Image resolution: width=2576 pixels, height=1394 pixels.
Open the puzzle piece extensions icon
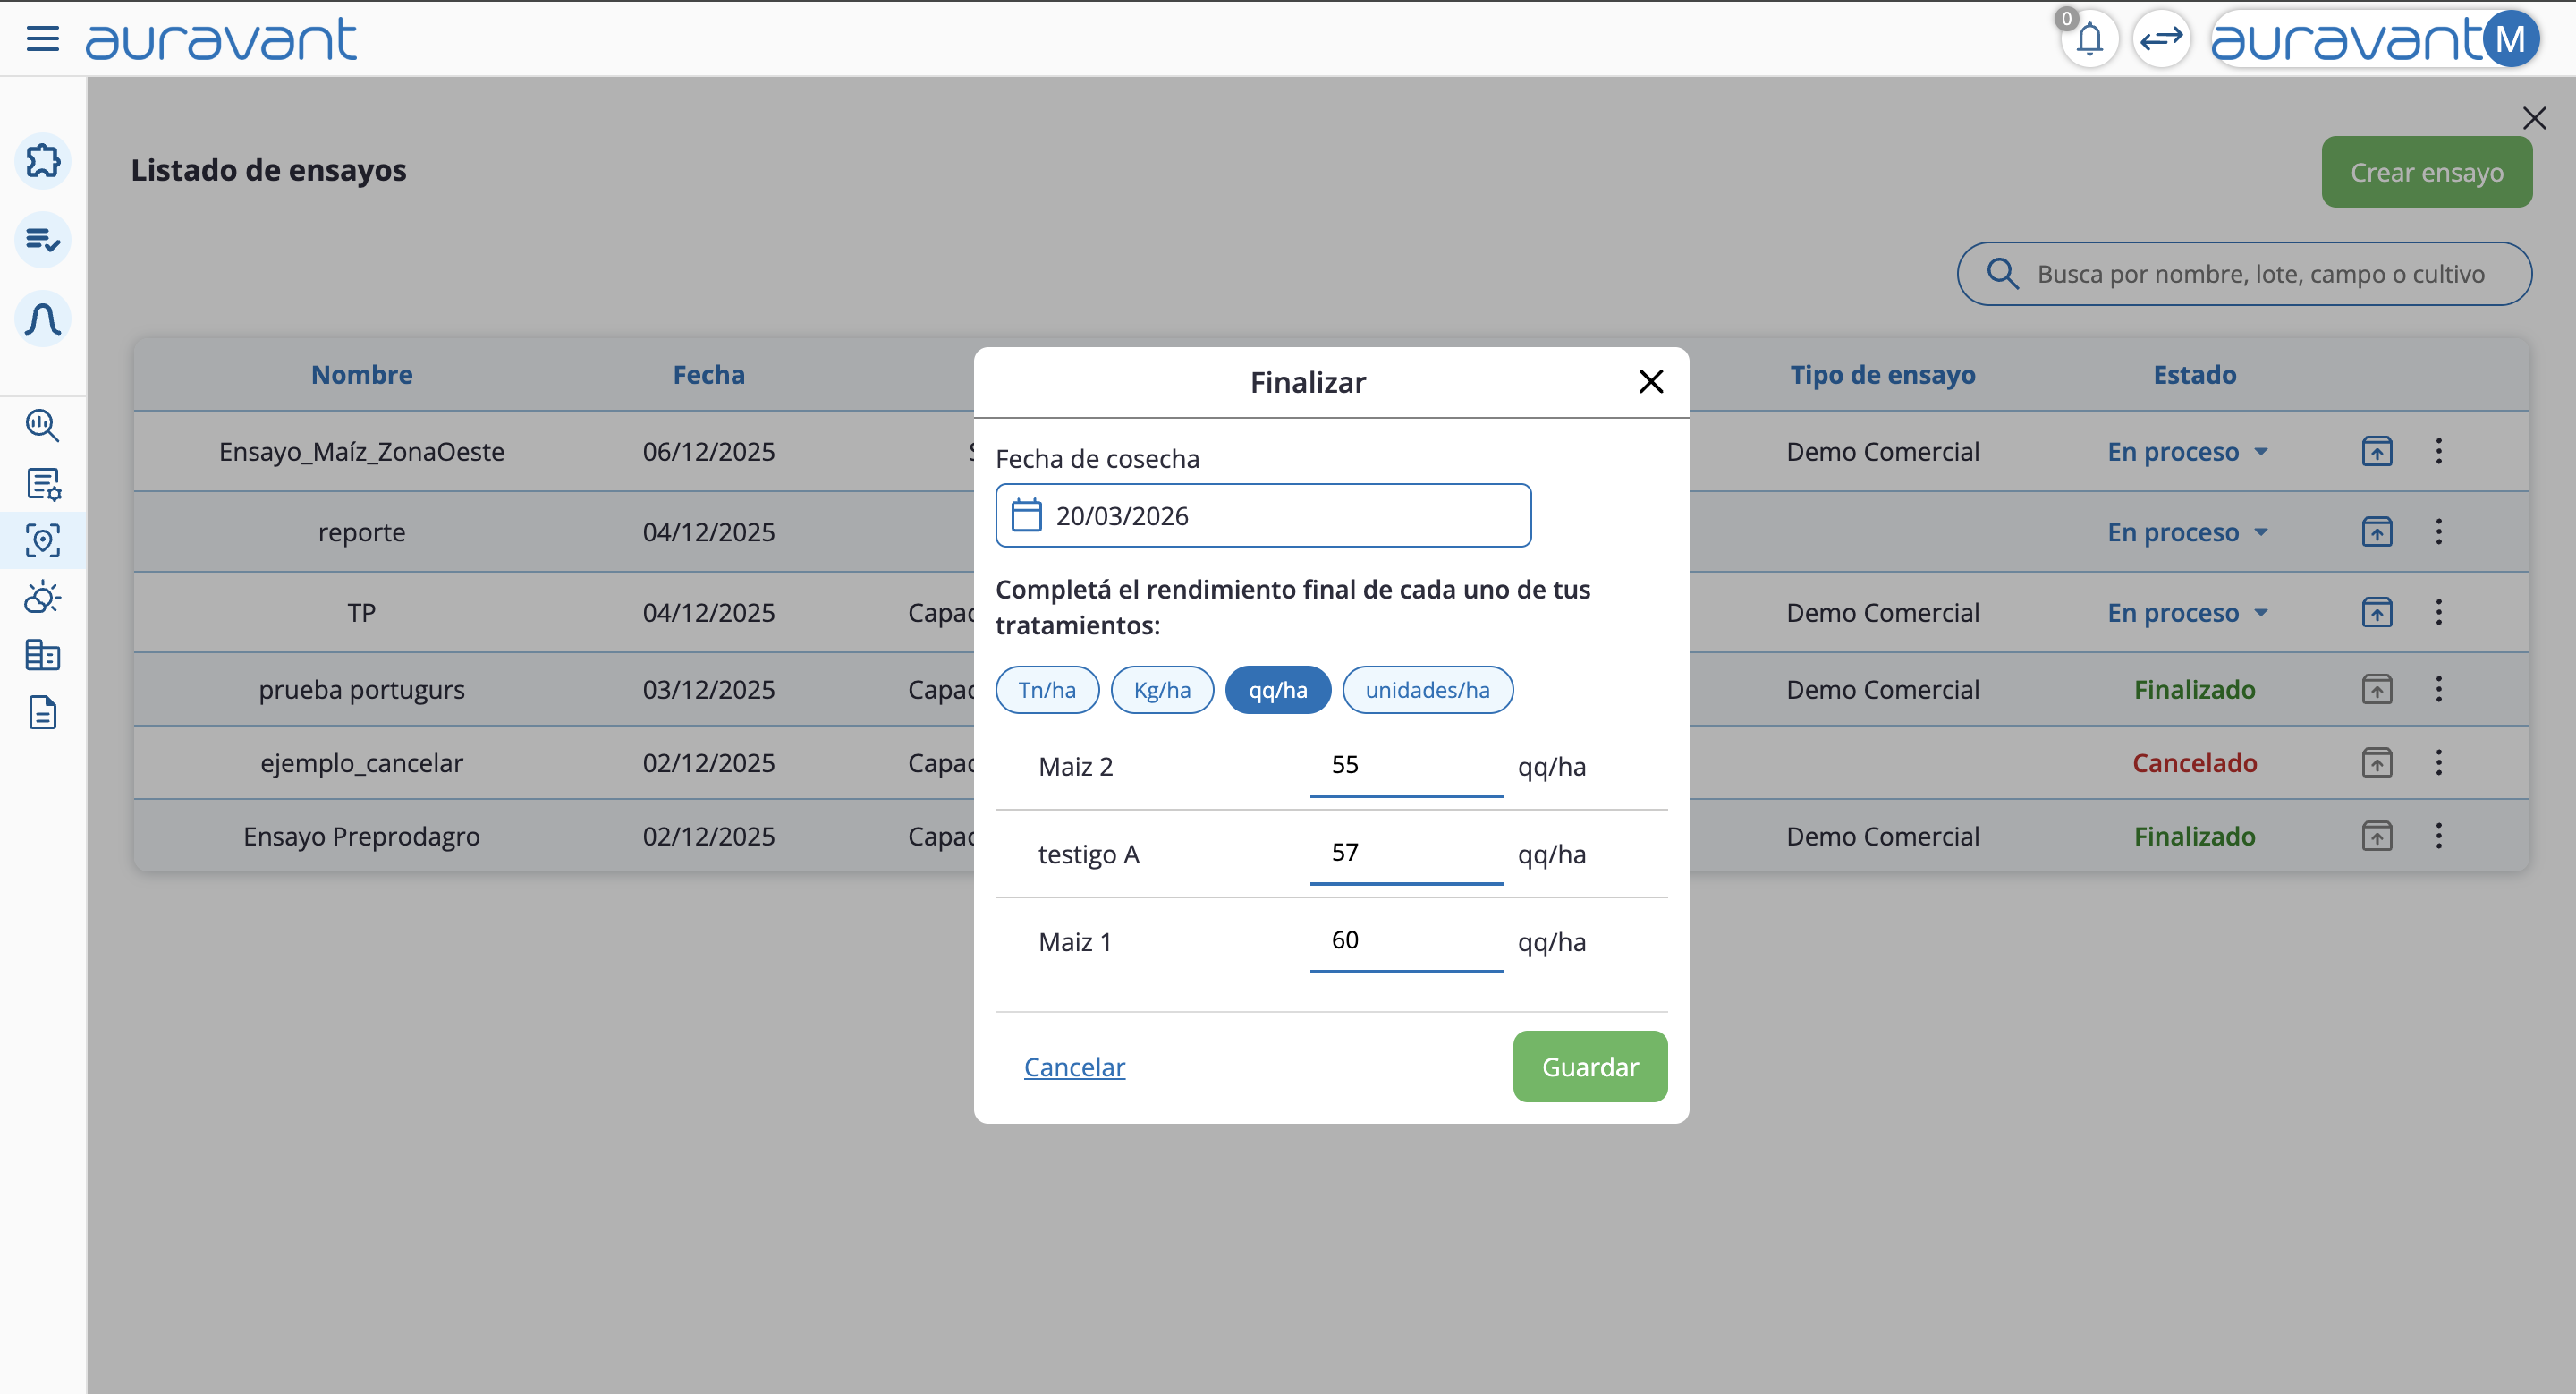coord(43,161)
